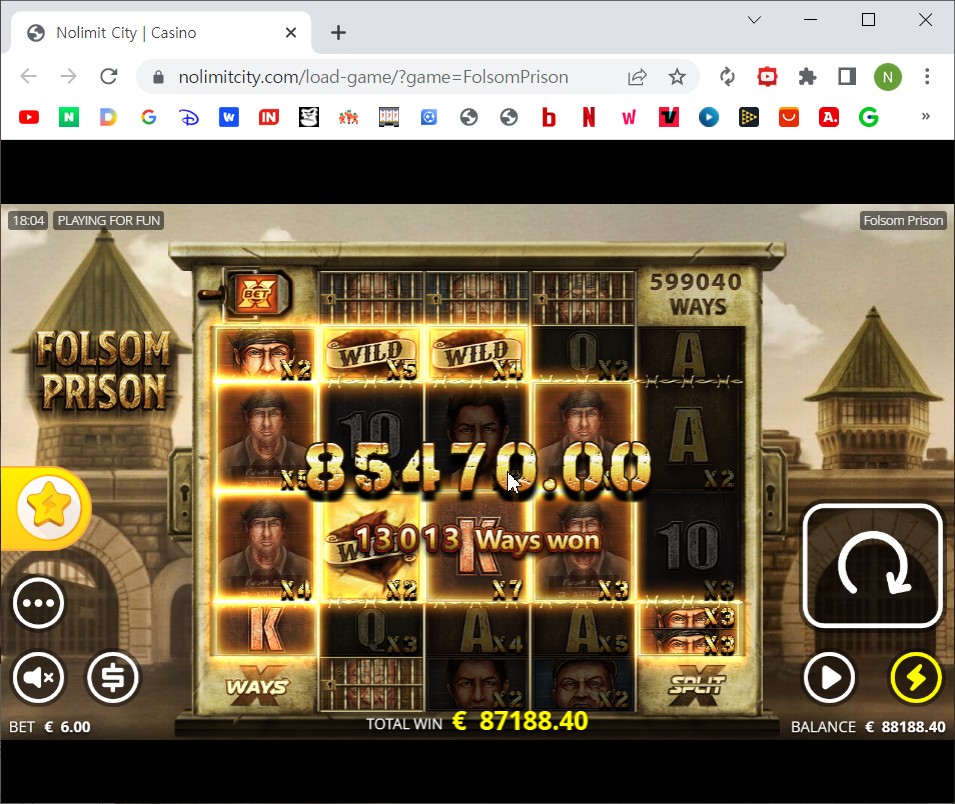Click the xWays feature label
The width and height of the screenshot is (955, 804).
click(258, 686)
